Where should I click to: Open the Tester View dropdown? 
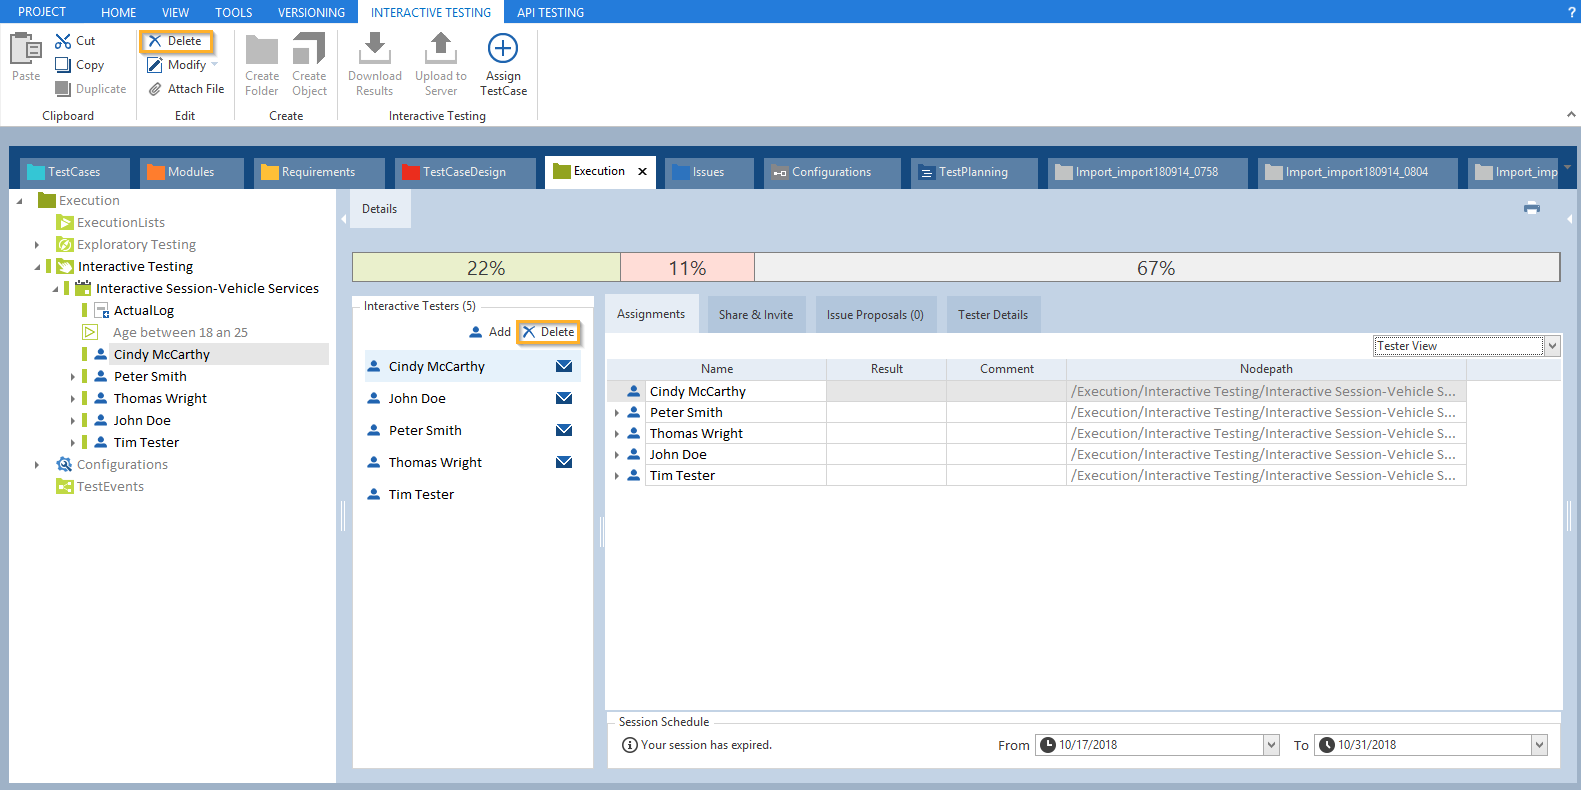[x=1552, y=346]
